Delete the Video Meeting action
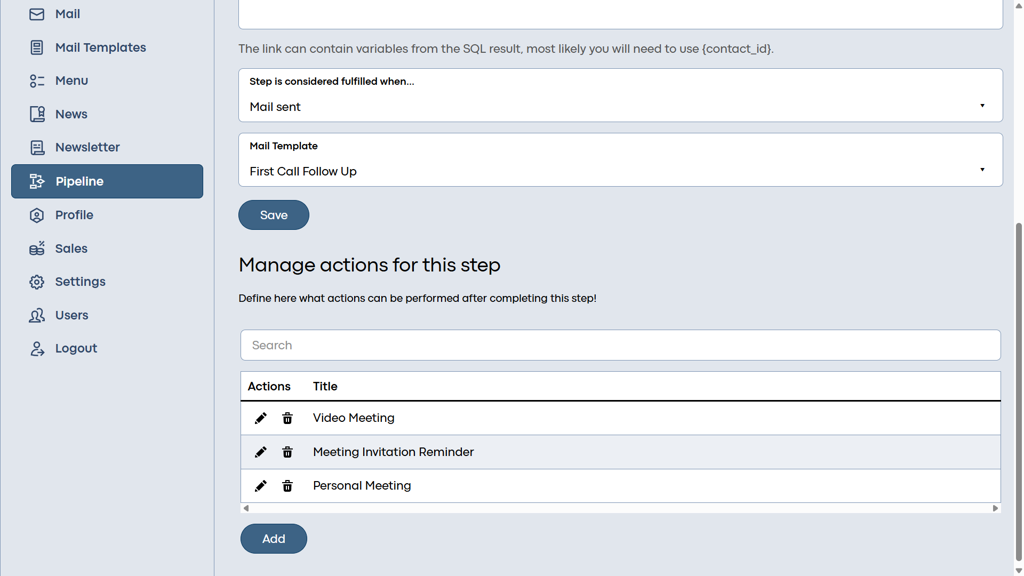The height and width of the screenshot is (576, 1024). tap(287, 418)
